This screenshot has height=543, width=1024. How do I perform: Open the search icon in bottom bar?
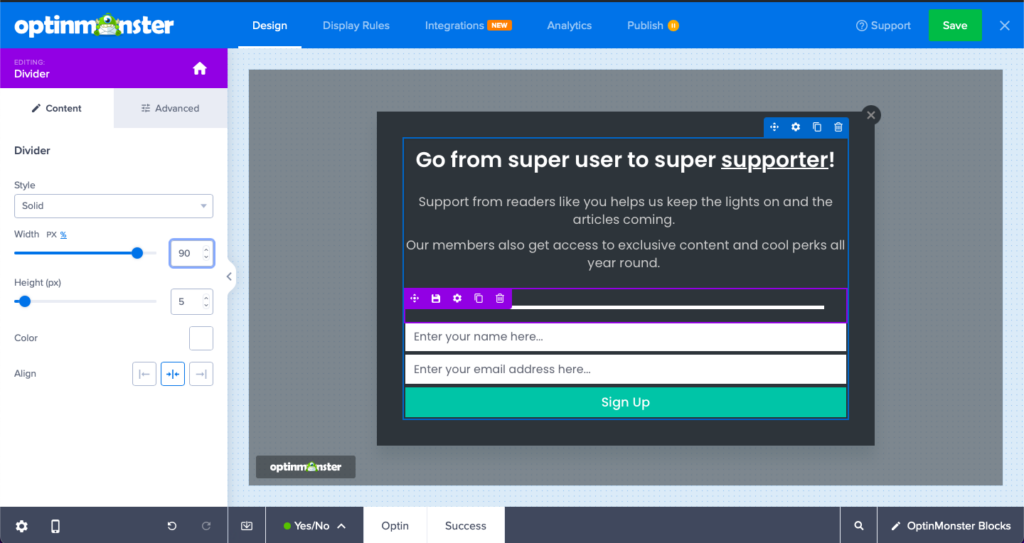858,526
